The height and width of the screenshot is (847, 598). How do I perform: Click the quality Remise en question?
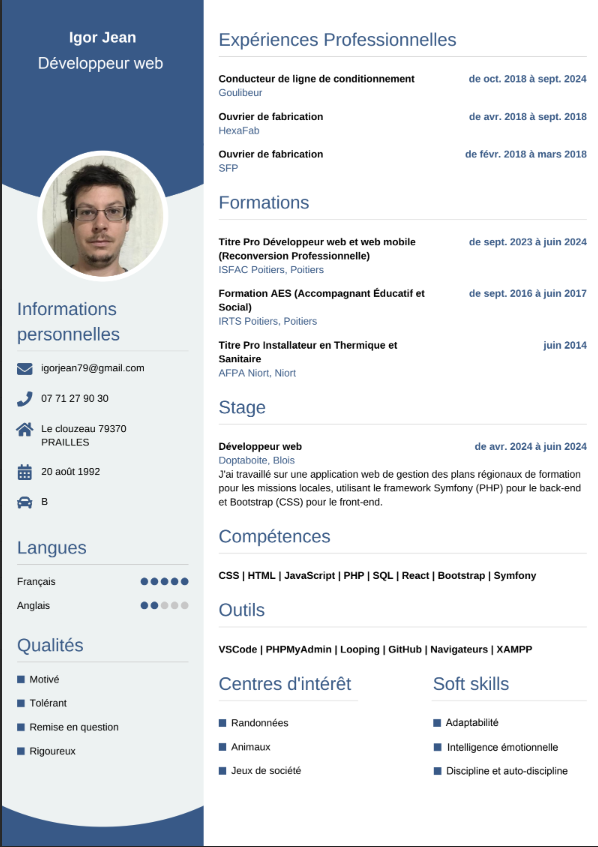(74, 727)
